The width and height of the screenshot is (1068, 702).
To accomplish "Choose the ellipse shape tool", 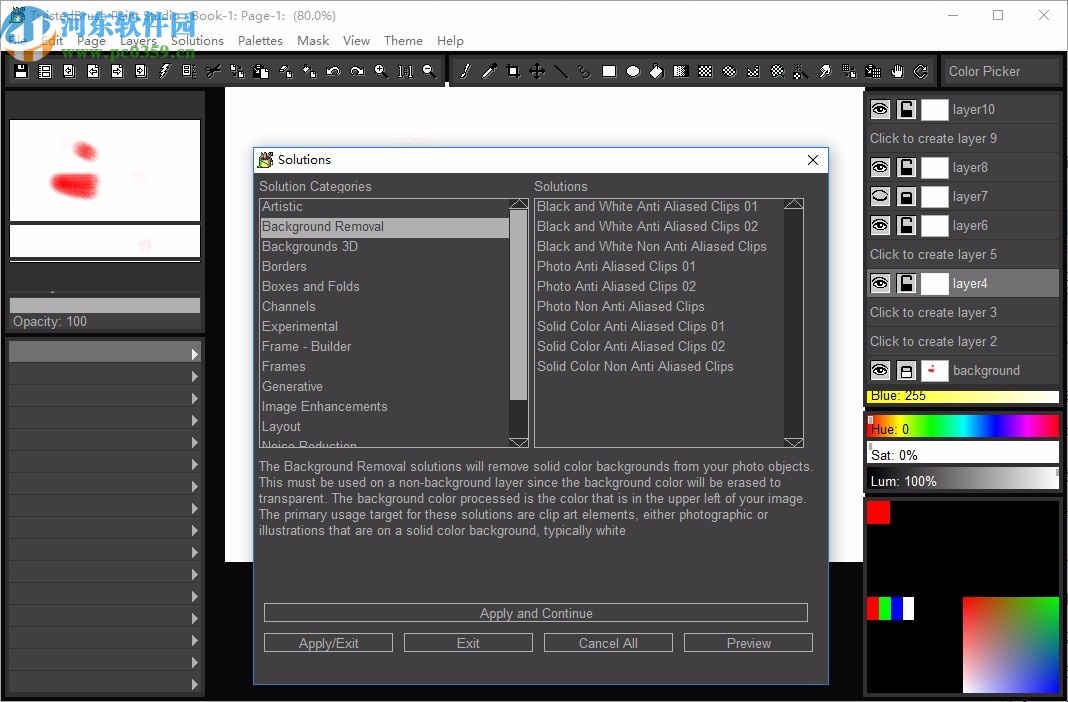I will click(633, 71).
